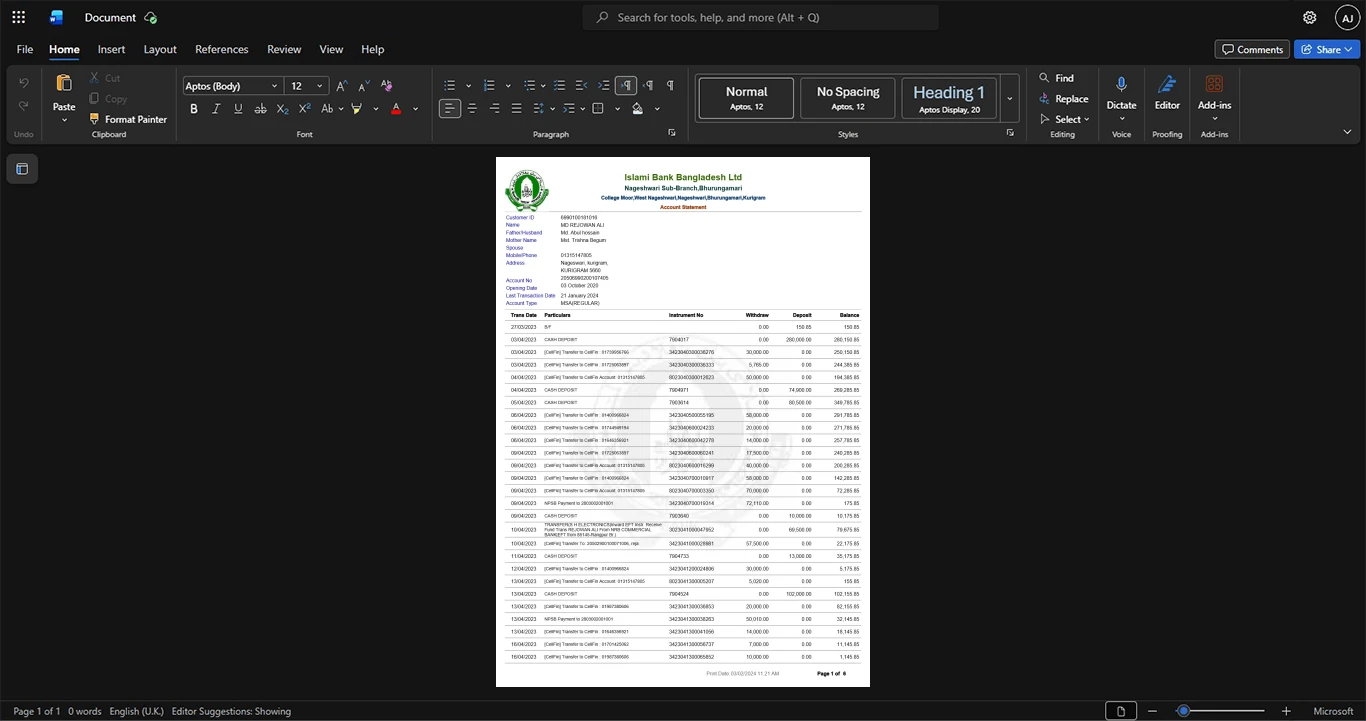Click the clear formatting icon
The height and width of the screenshot is (721, 1366).
(x=386, y=86)
